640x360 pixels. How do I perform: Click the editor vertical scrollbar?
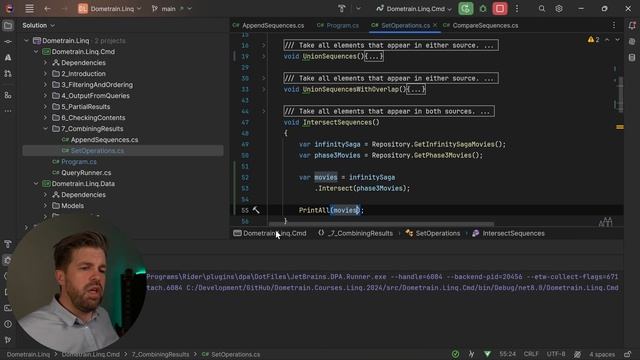click(x=620, y=95)
